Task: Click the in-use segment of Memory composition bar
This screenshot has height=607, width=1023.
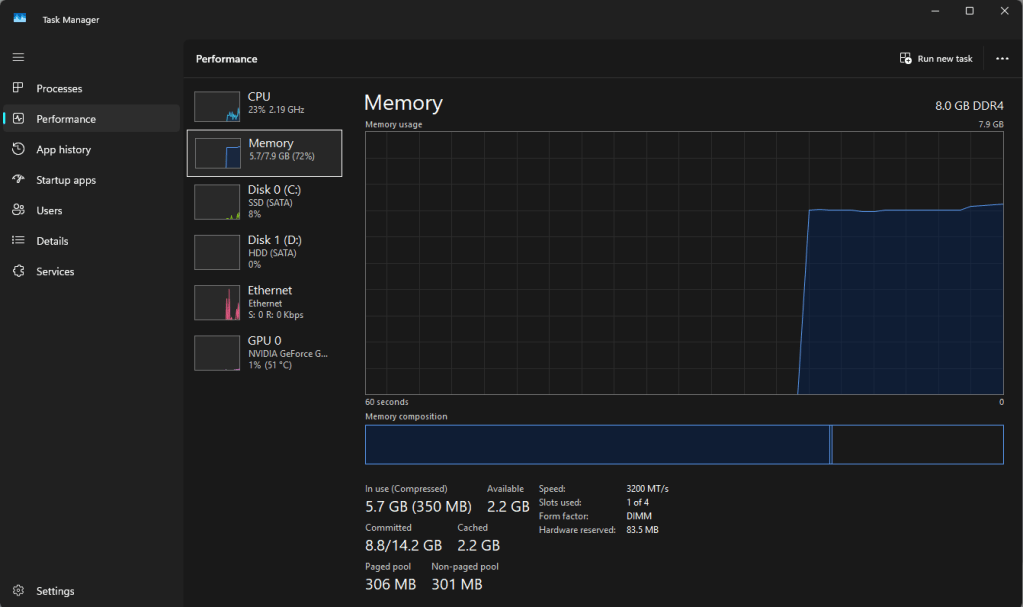Action: click(x=597, y=444)
